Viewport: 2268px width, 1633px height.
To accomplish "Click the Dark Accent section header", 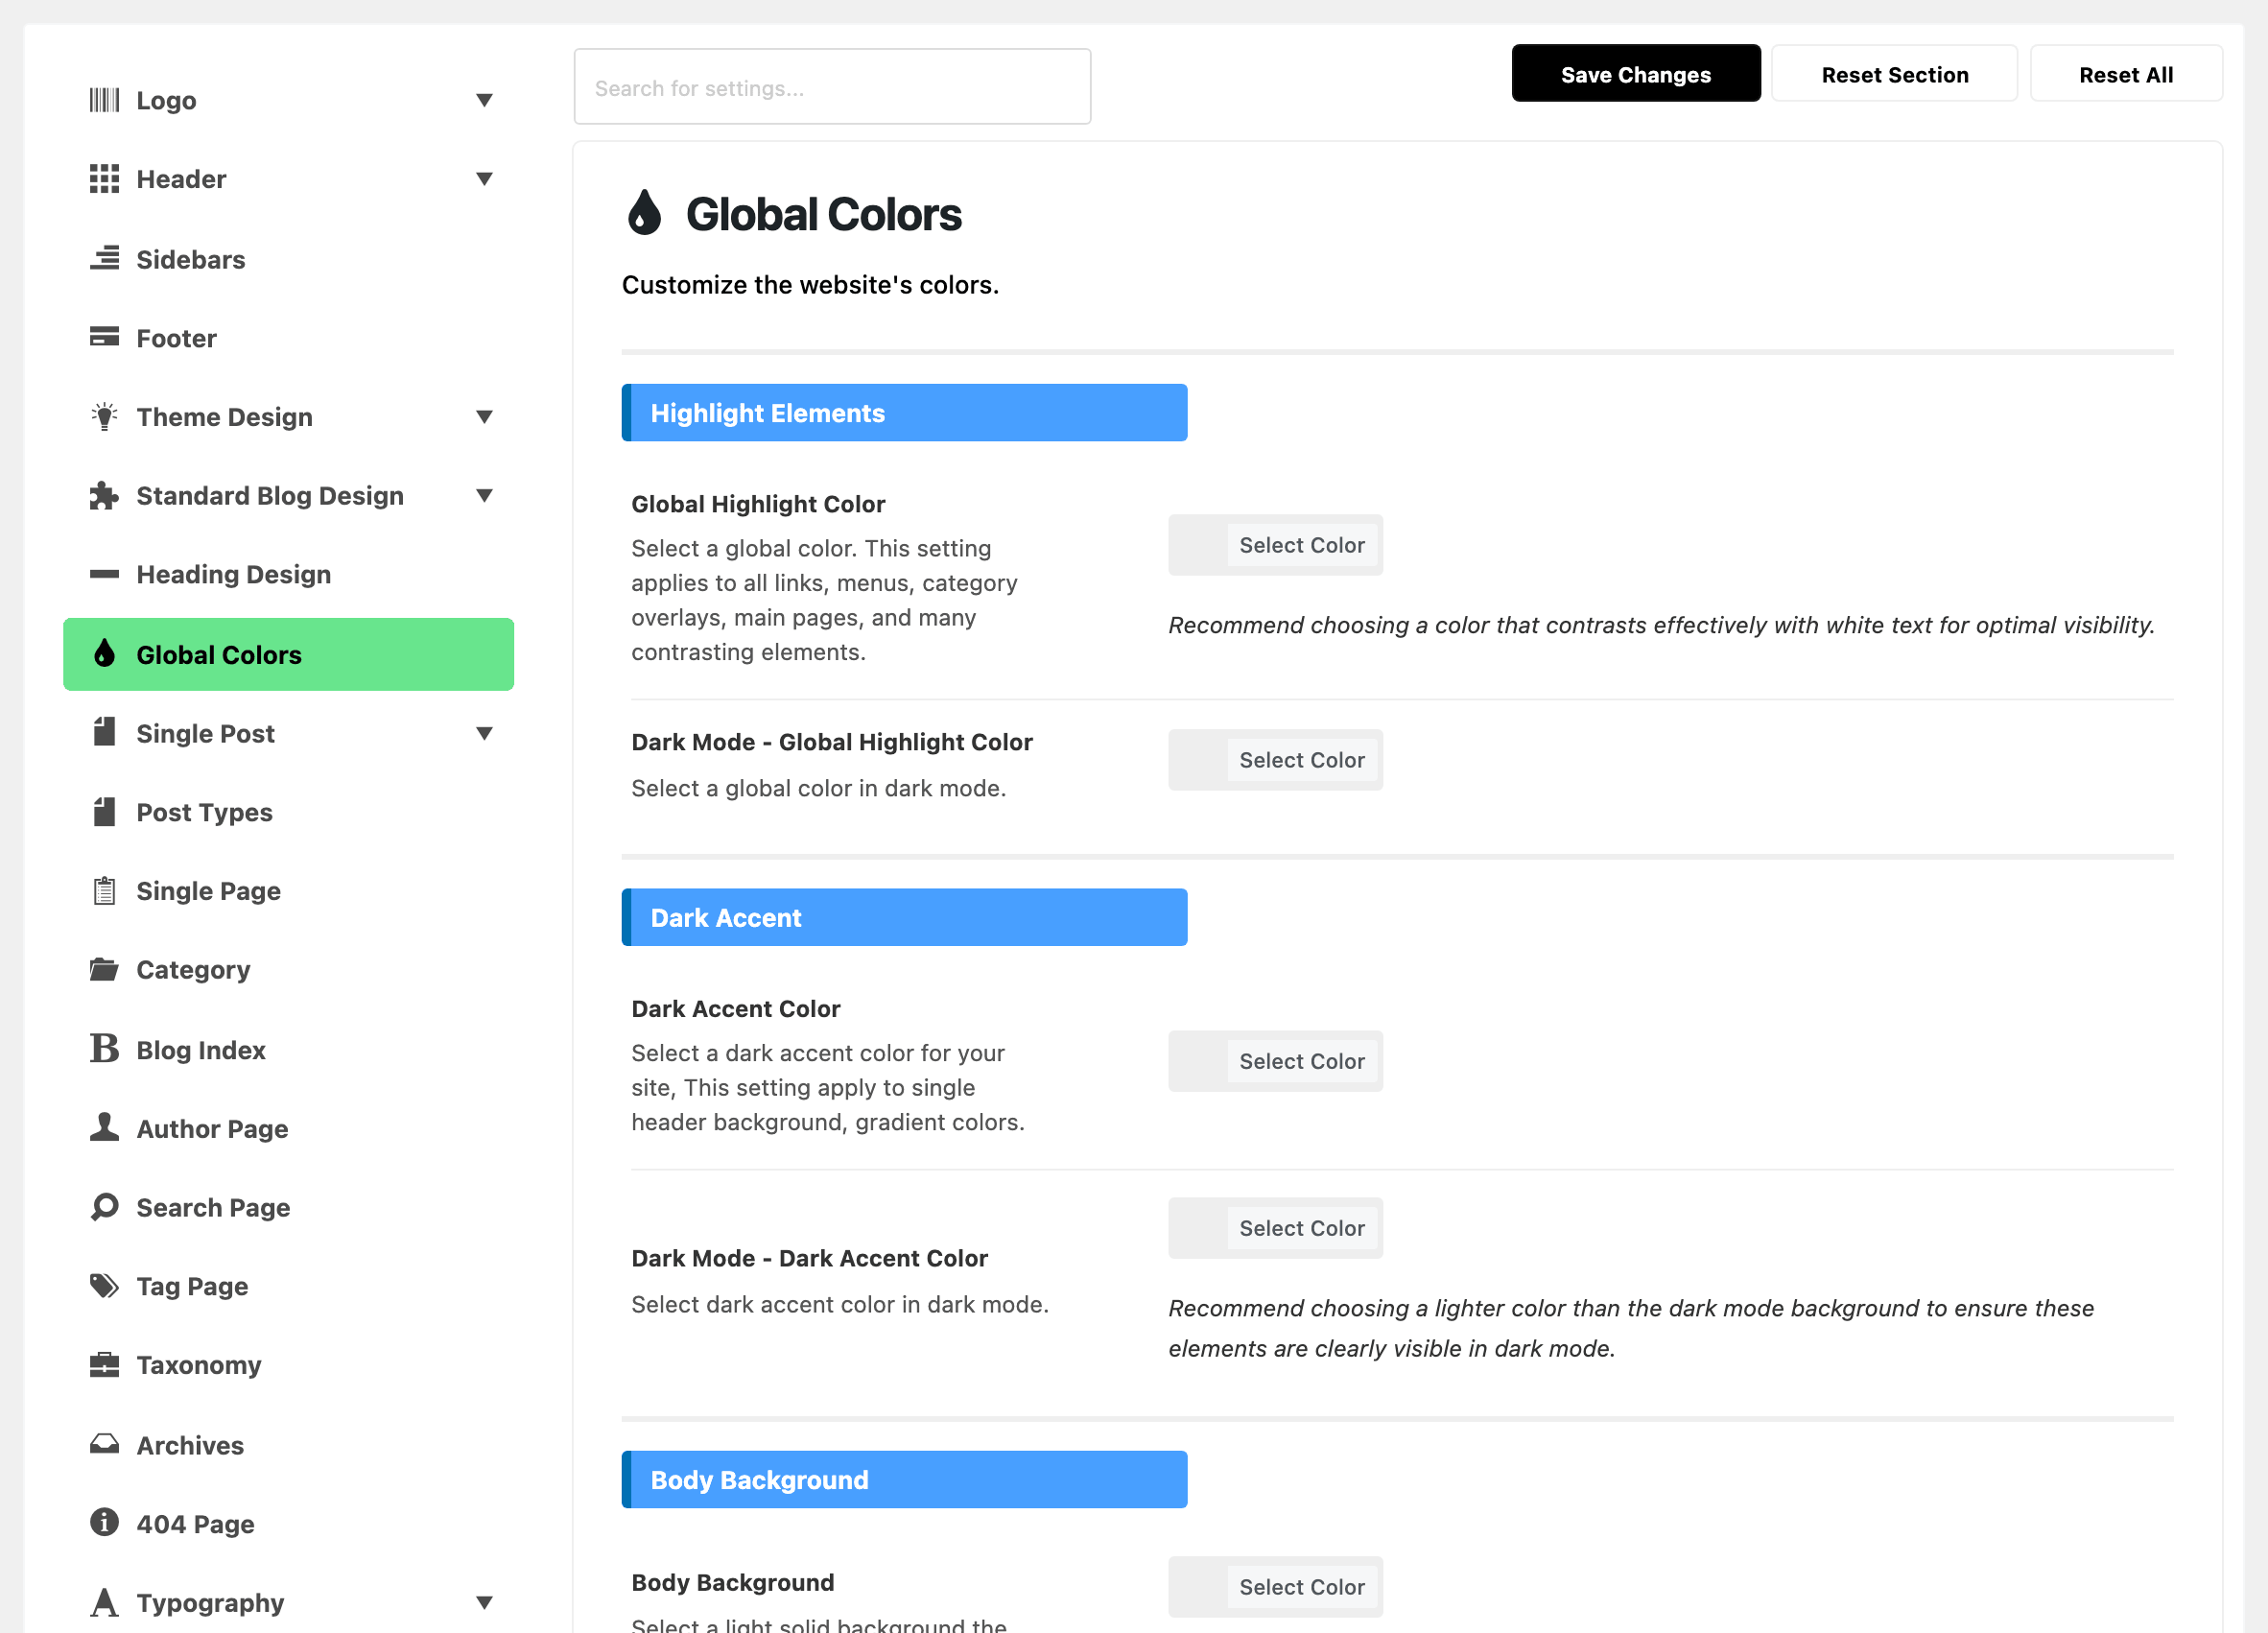I will (x=904, y=917).
